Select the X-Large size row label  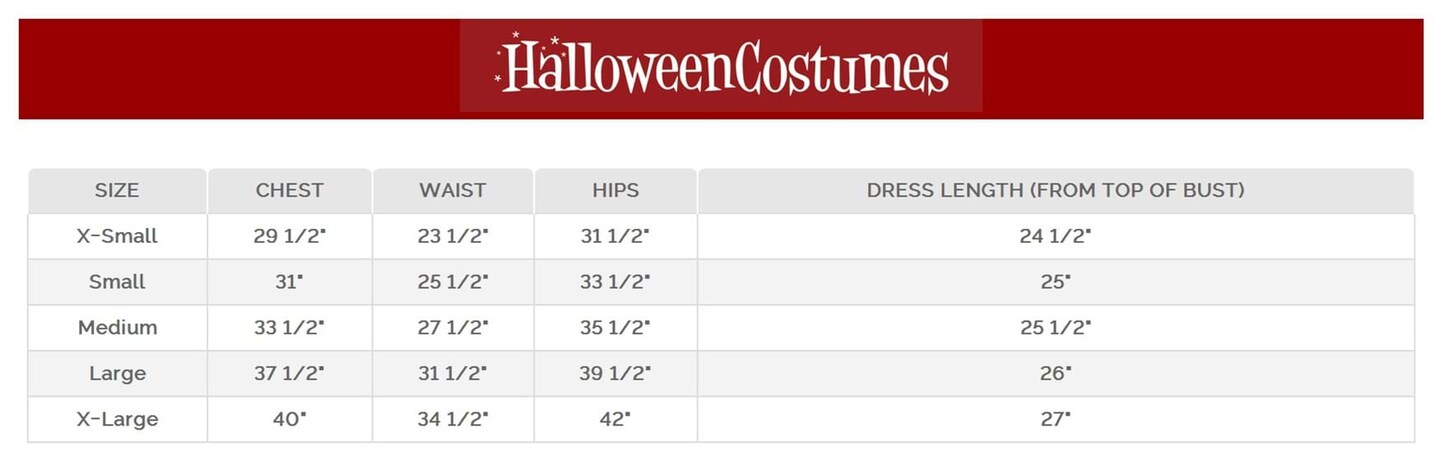117,420
